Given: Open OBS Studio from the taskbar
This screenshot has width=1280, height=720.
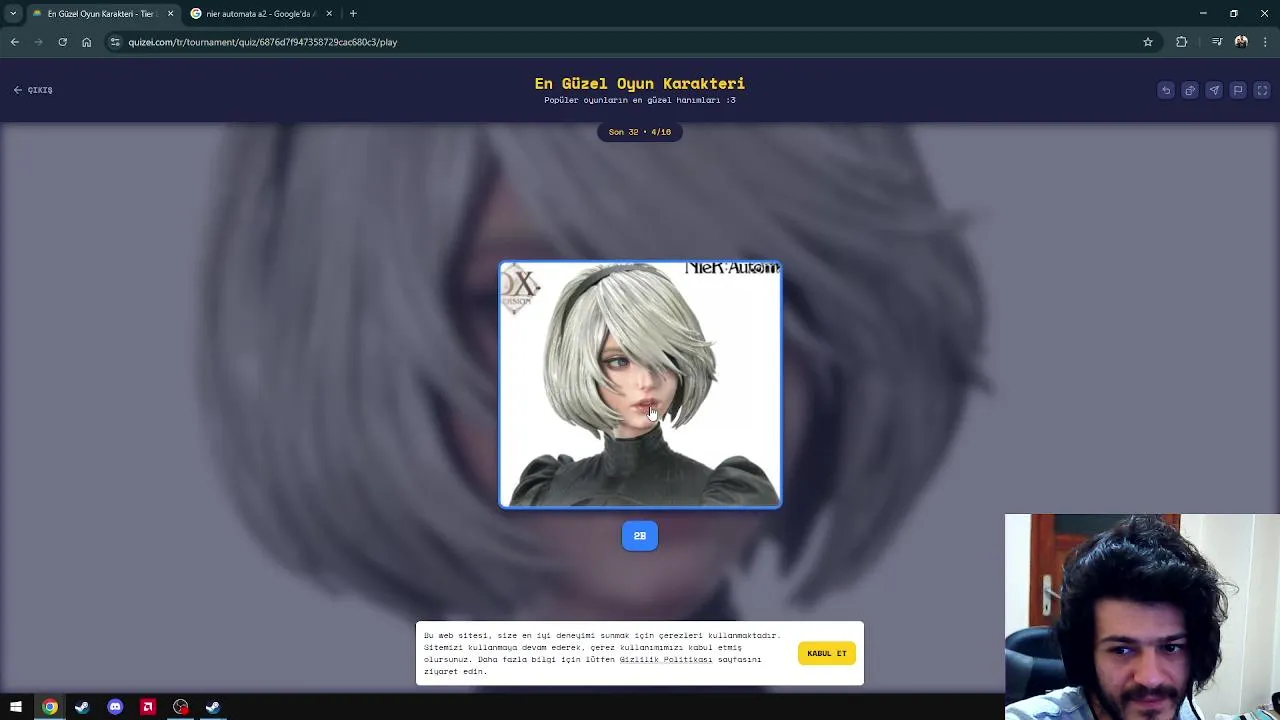Looking at the screenshot, I should (x=180, y=707).
